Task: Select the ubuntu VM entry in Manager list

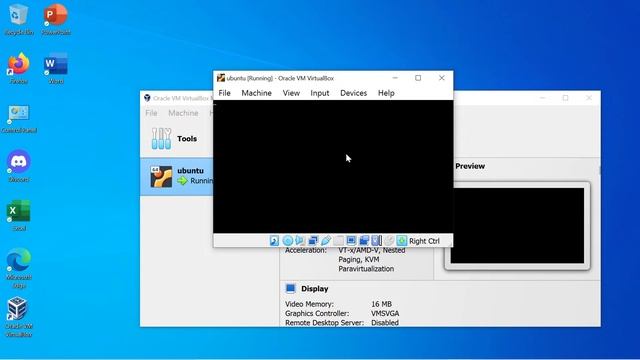Action: pos(176,176)
